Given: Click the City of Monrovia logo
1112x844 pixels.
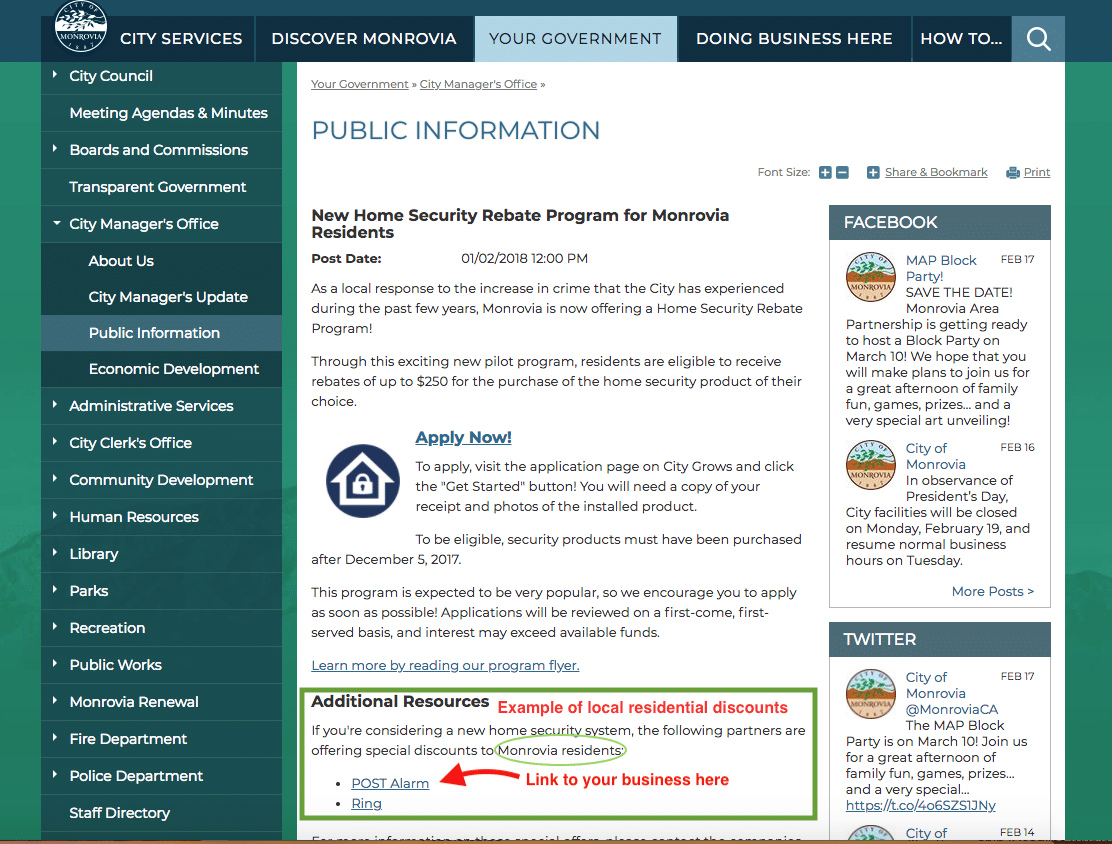Looking at the screenshot, I should (x=81, y=27).
